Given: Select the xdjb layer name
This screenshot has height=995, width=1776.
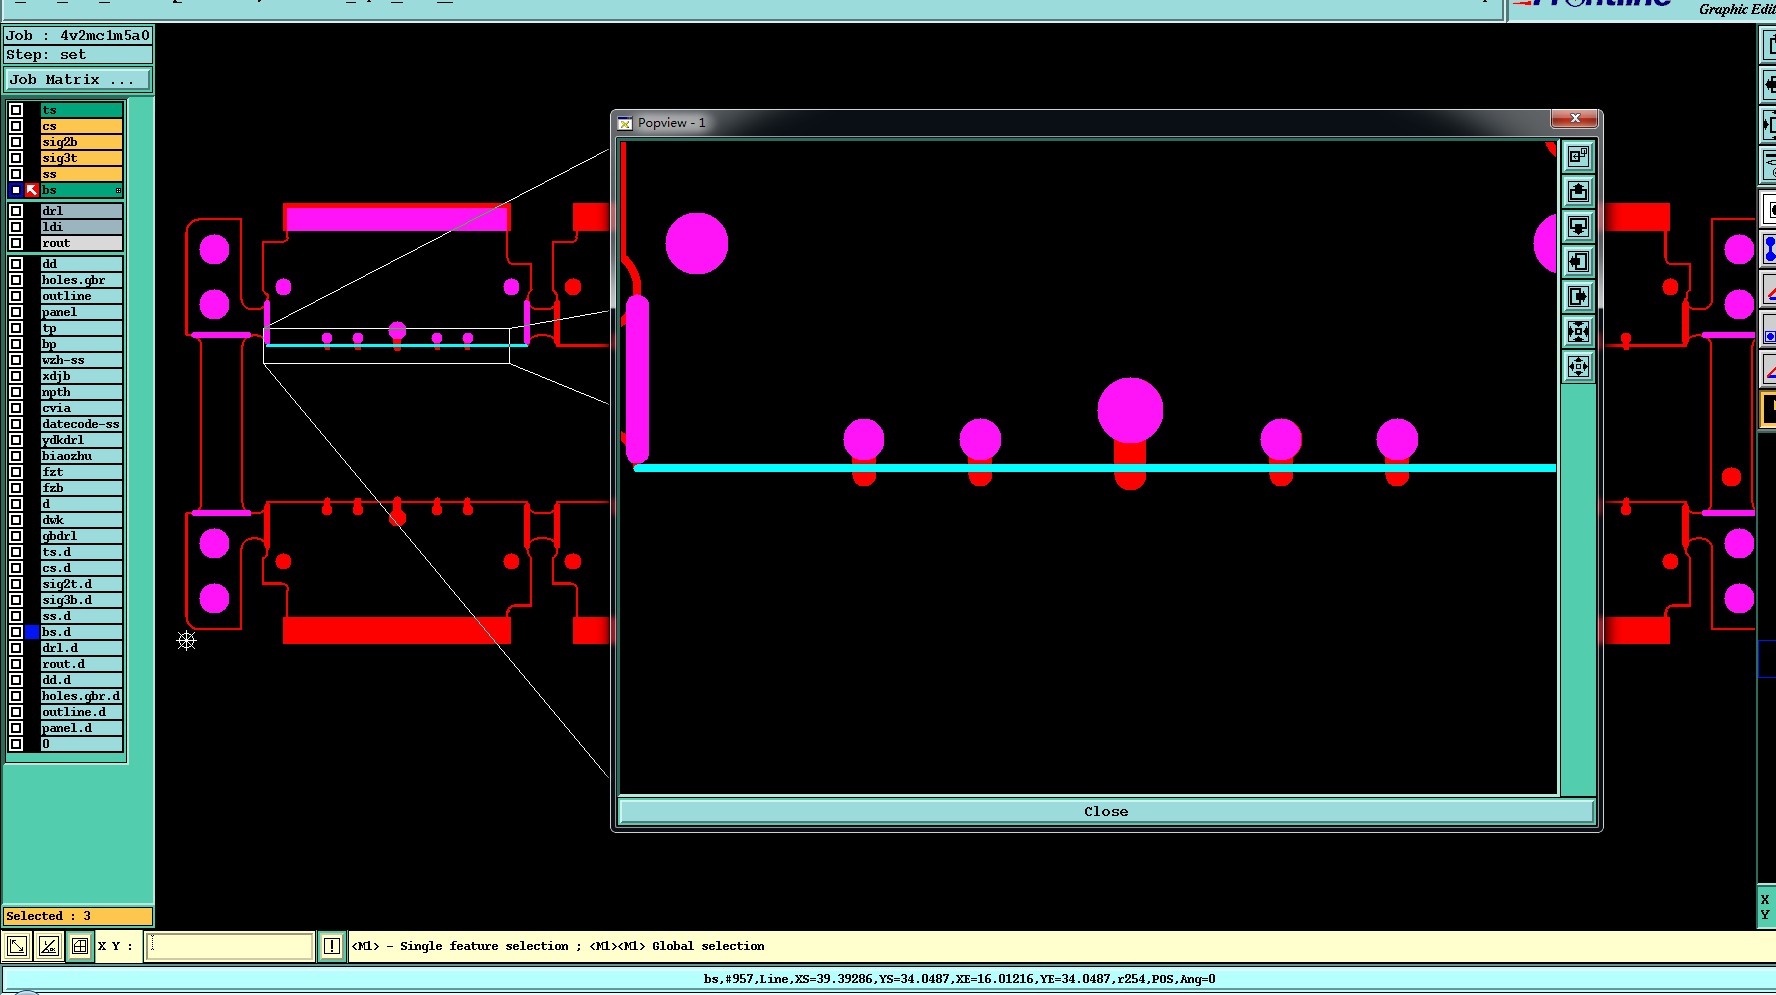Looking at the screenshot, I should (81, 376).
